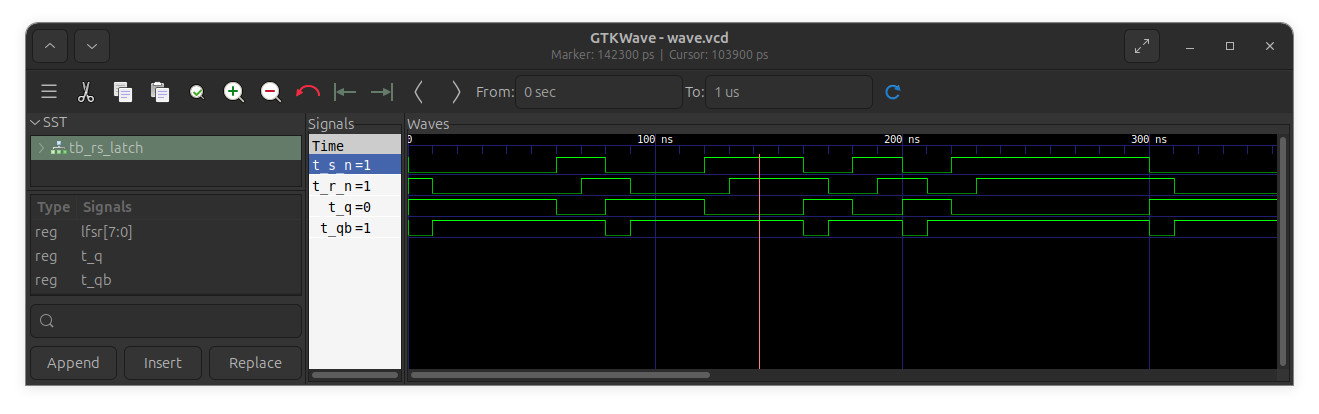The image size is (1319, 414).
Task: Jump to the end time
Action: click(x=382, y=92)
